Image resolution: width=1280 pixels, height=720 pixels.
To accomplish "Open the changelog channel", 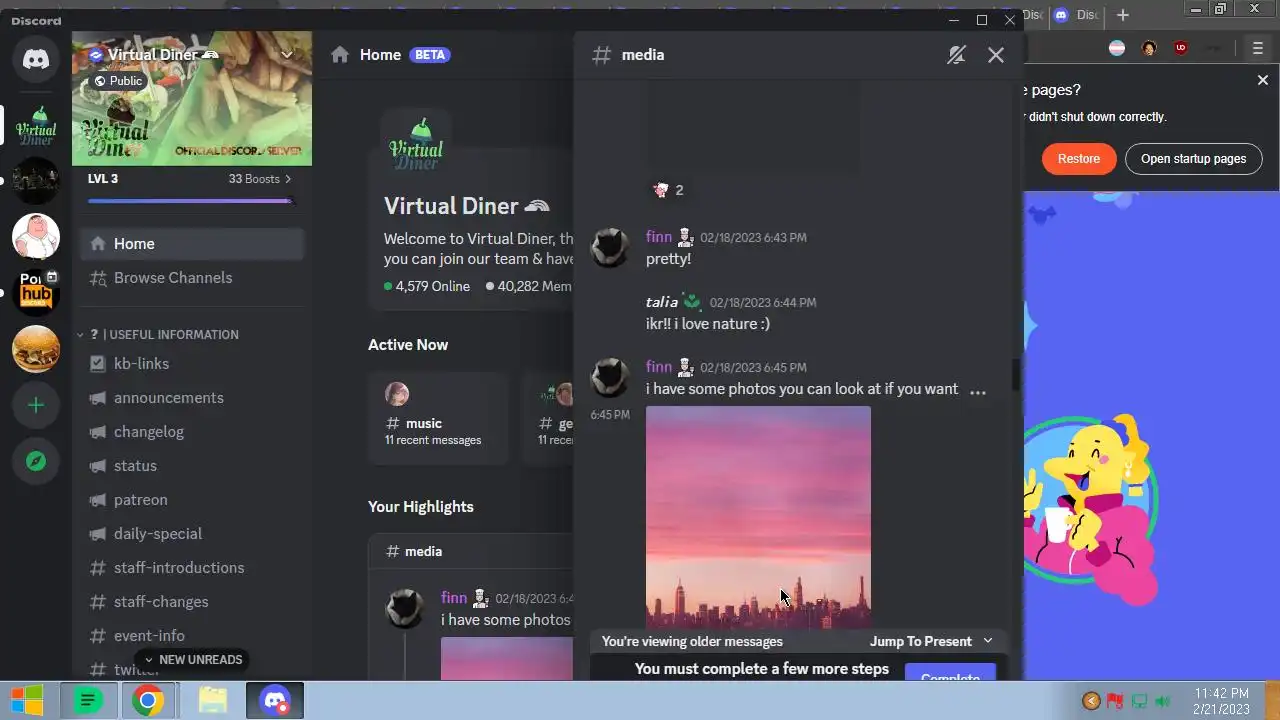I will [192, 432].
